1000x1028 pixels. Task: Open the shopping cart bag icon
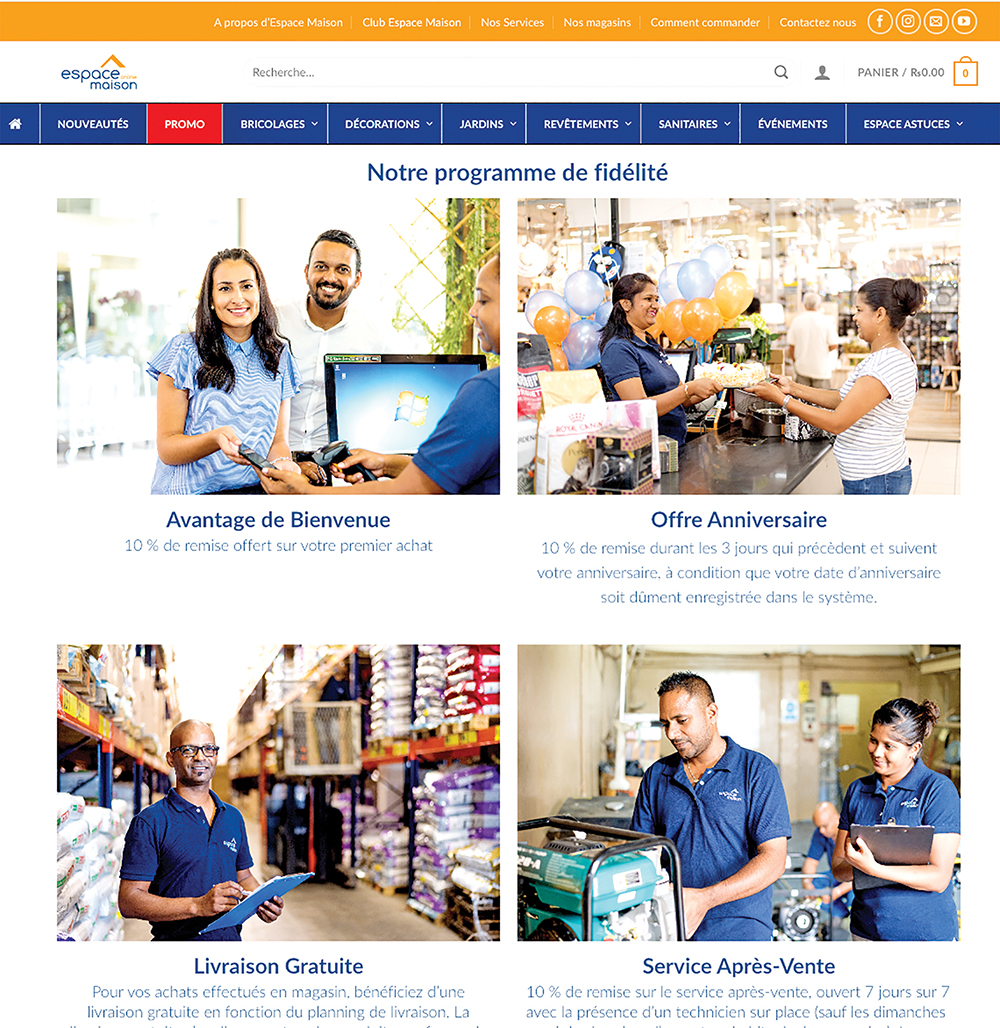965,71
